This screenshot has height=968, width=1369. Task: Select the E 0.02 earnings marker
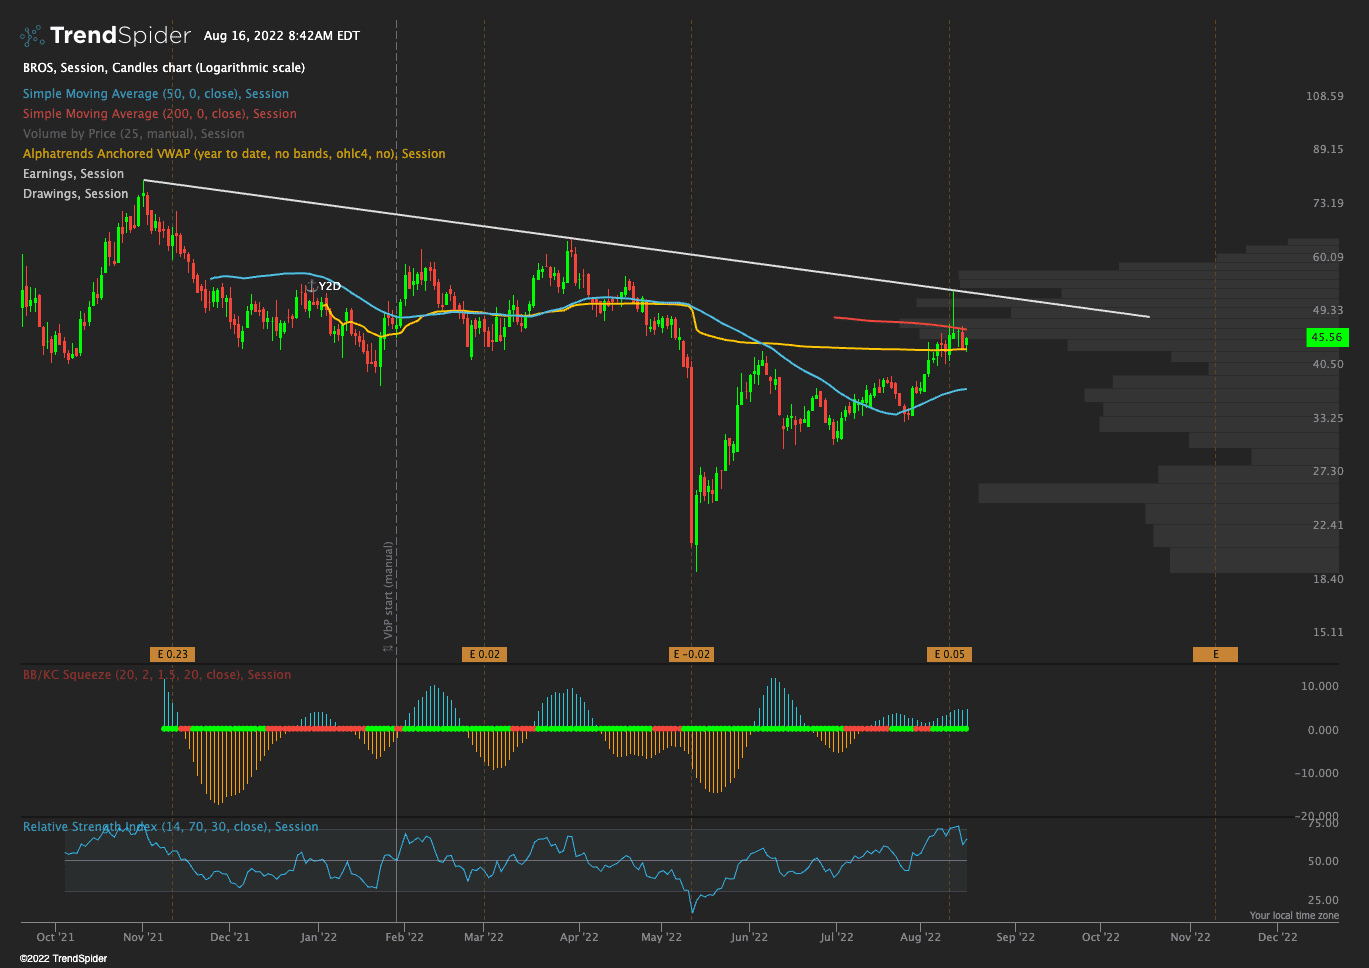click(x=484, y=654)
